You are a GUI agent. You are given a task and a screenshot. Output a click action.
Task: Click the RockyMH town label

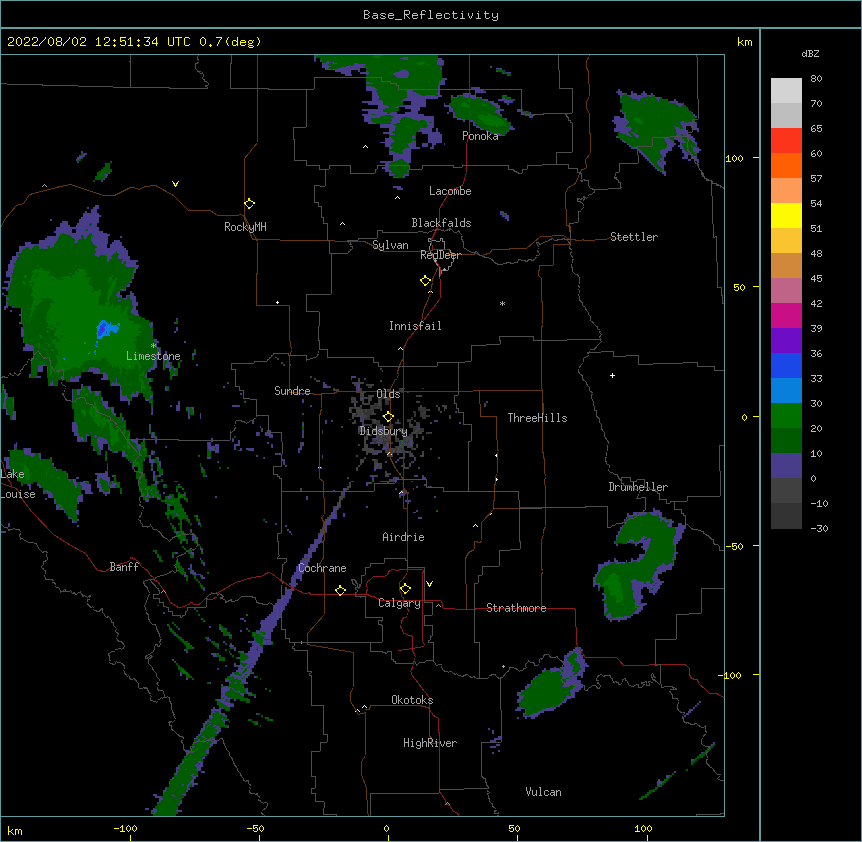(x=245, y=227)
